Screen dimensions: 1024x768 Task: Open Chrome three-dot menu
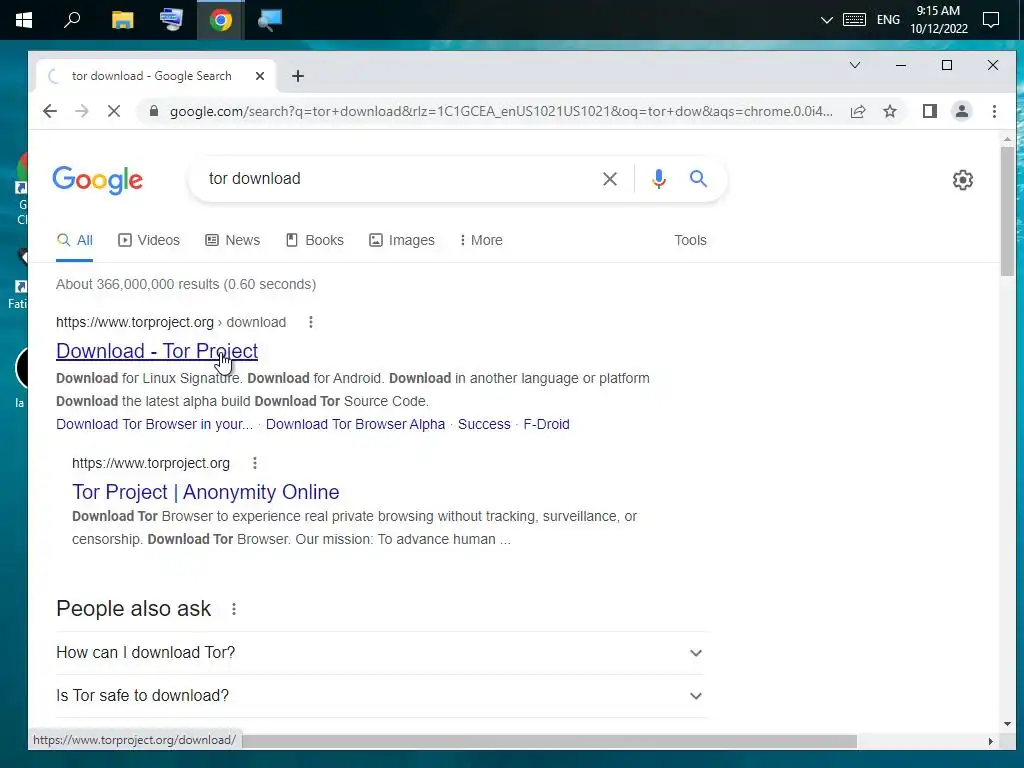pyautogui.click(x=994, y=112)
